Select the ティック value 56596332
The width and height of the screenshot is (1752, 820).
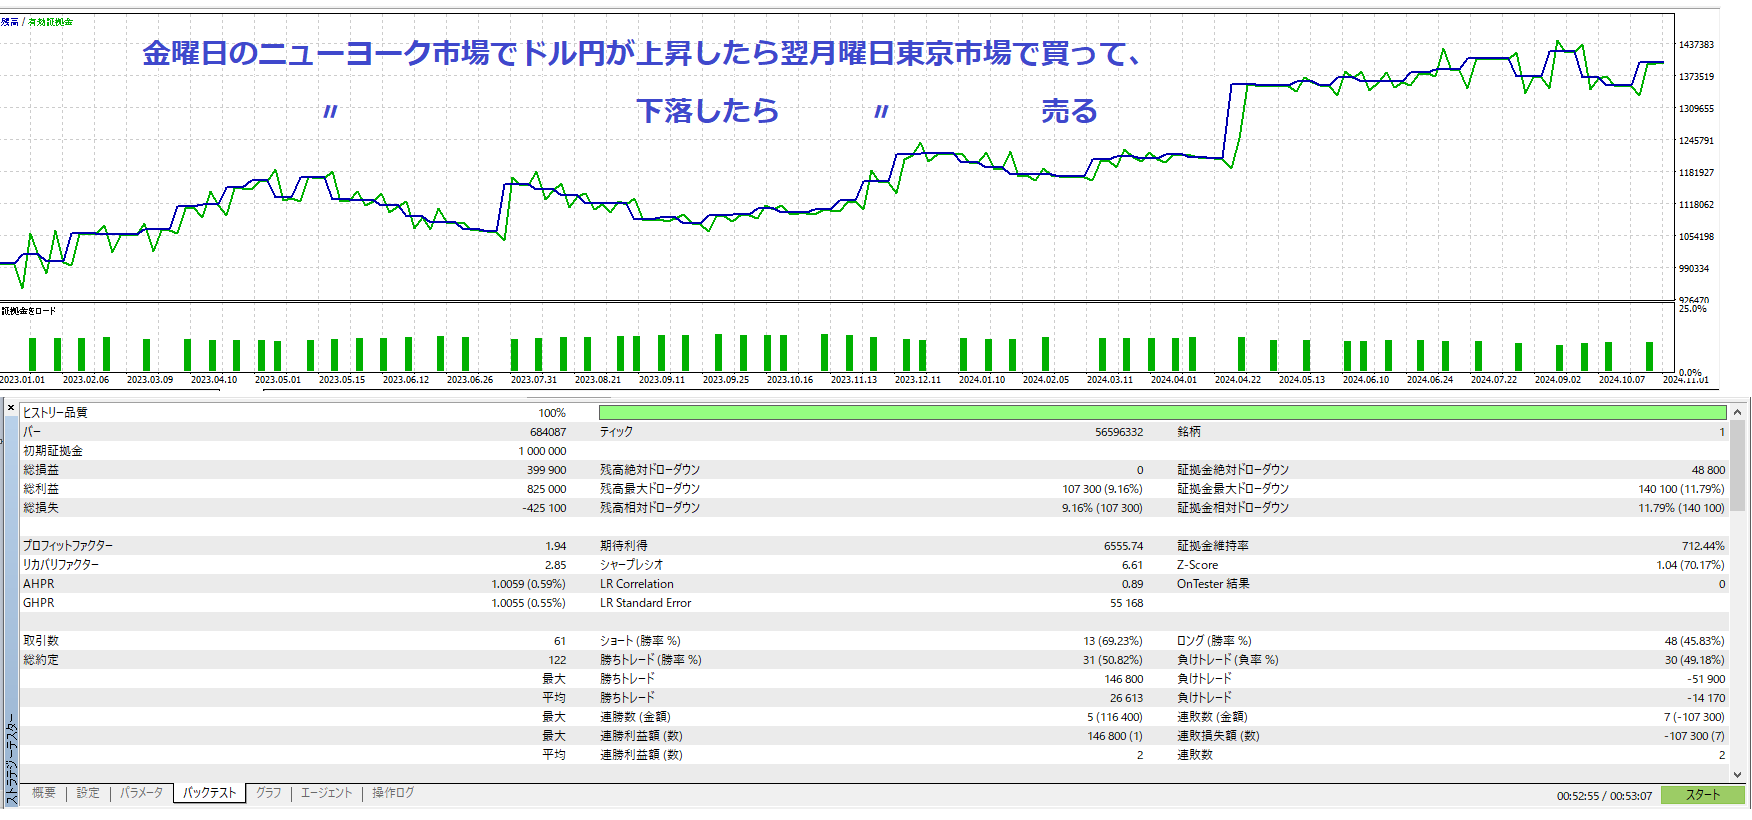point(1119,432)
